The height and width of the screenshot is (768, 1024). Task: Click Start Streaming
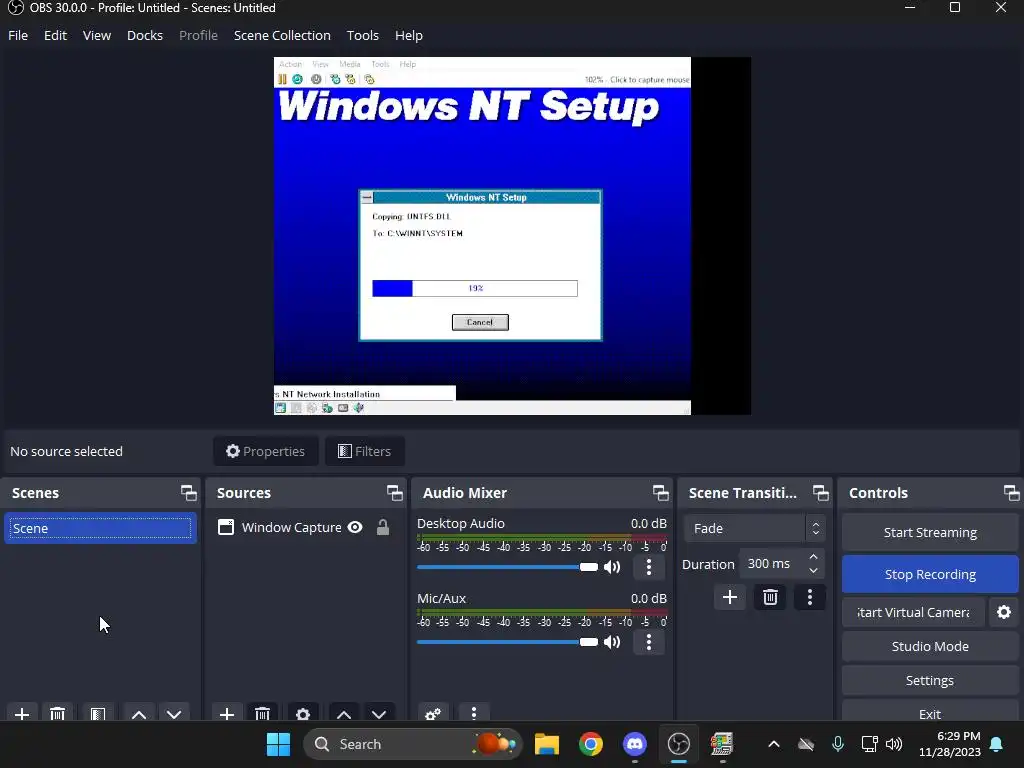pyautogui.click(x=930, y=532)
